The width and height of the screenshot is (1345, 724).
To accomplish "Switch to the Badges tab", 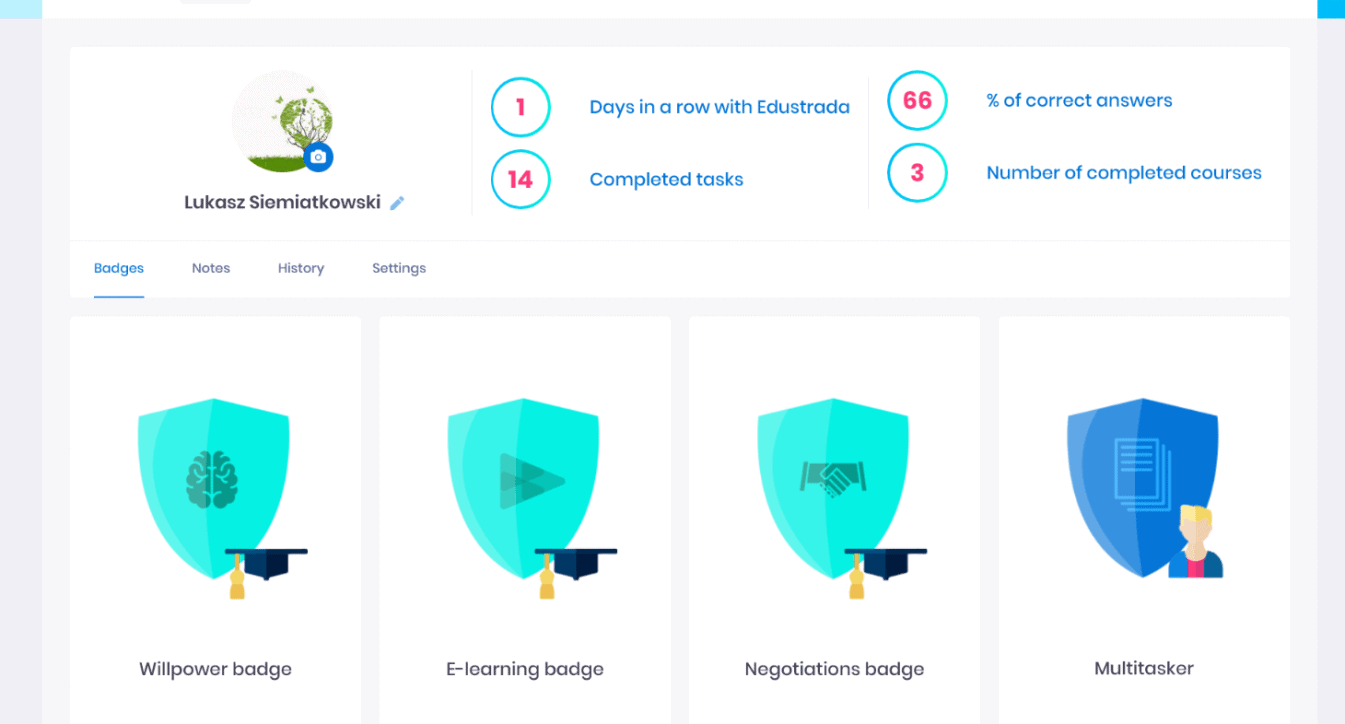I will point(119,268).
